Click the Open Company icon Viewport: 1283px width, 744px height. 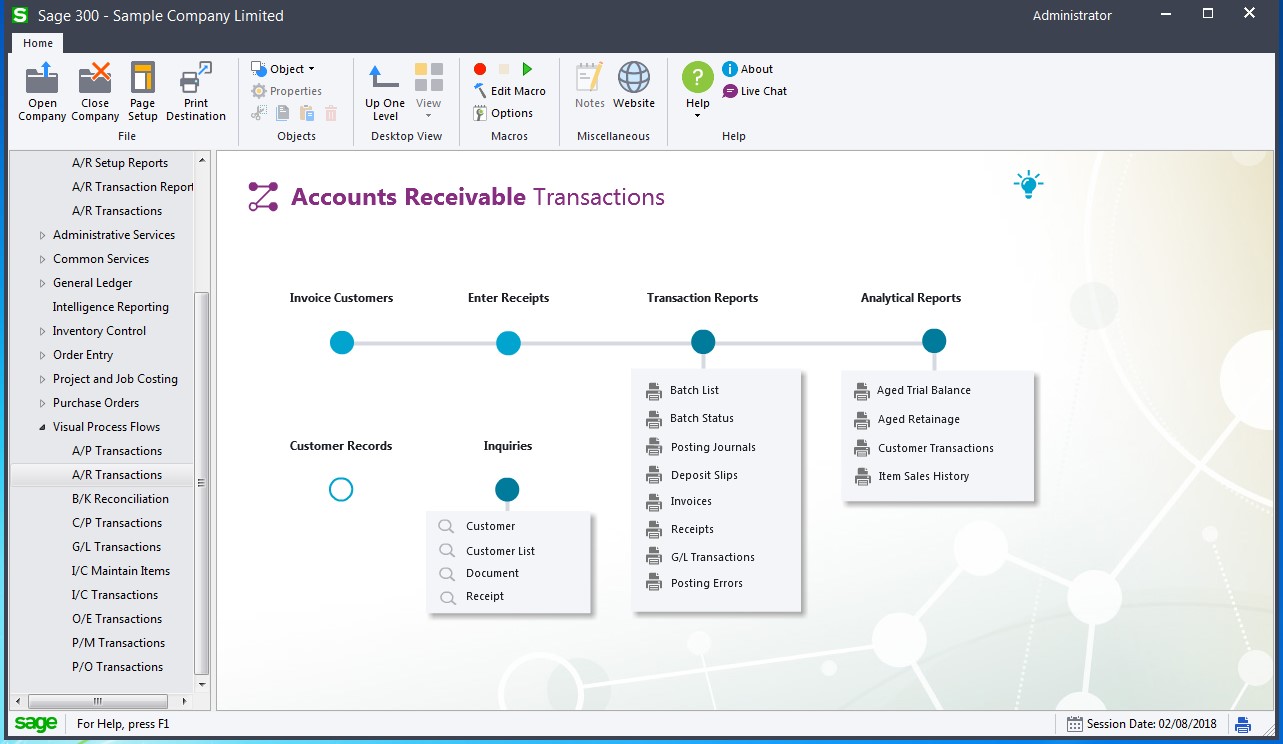[x=42, y=79]
